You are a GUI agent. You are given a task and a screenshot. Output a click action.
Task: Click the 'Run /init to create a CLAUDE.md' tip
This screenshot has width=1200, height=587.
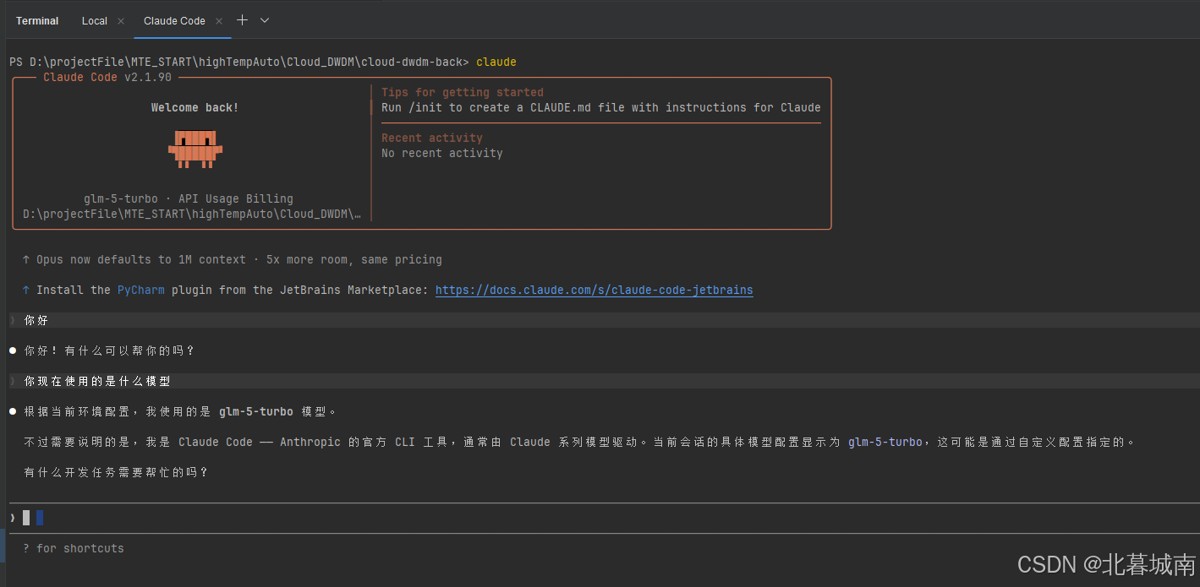click(601, 107)
